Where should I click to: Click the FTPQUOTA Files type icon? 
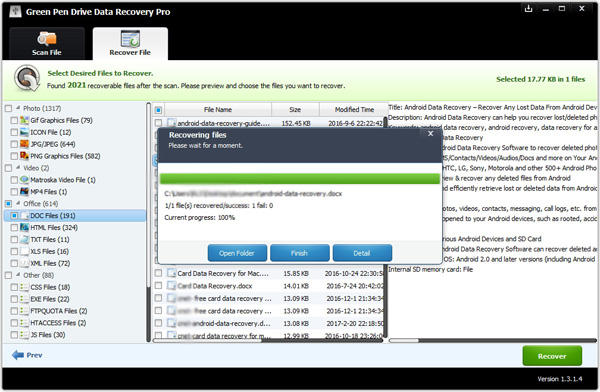(24, 311)
